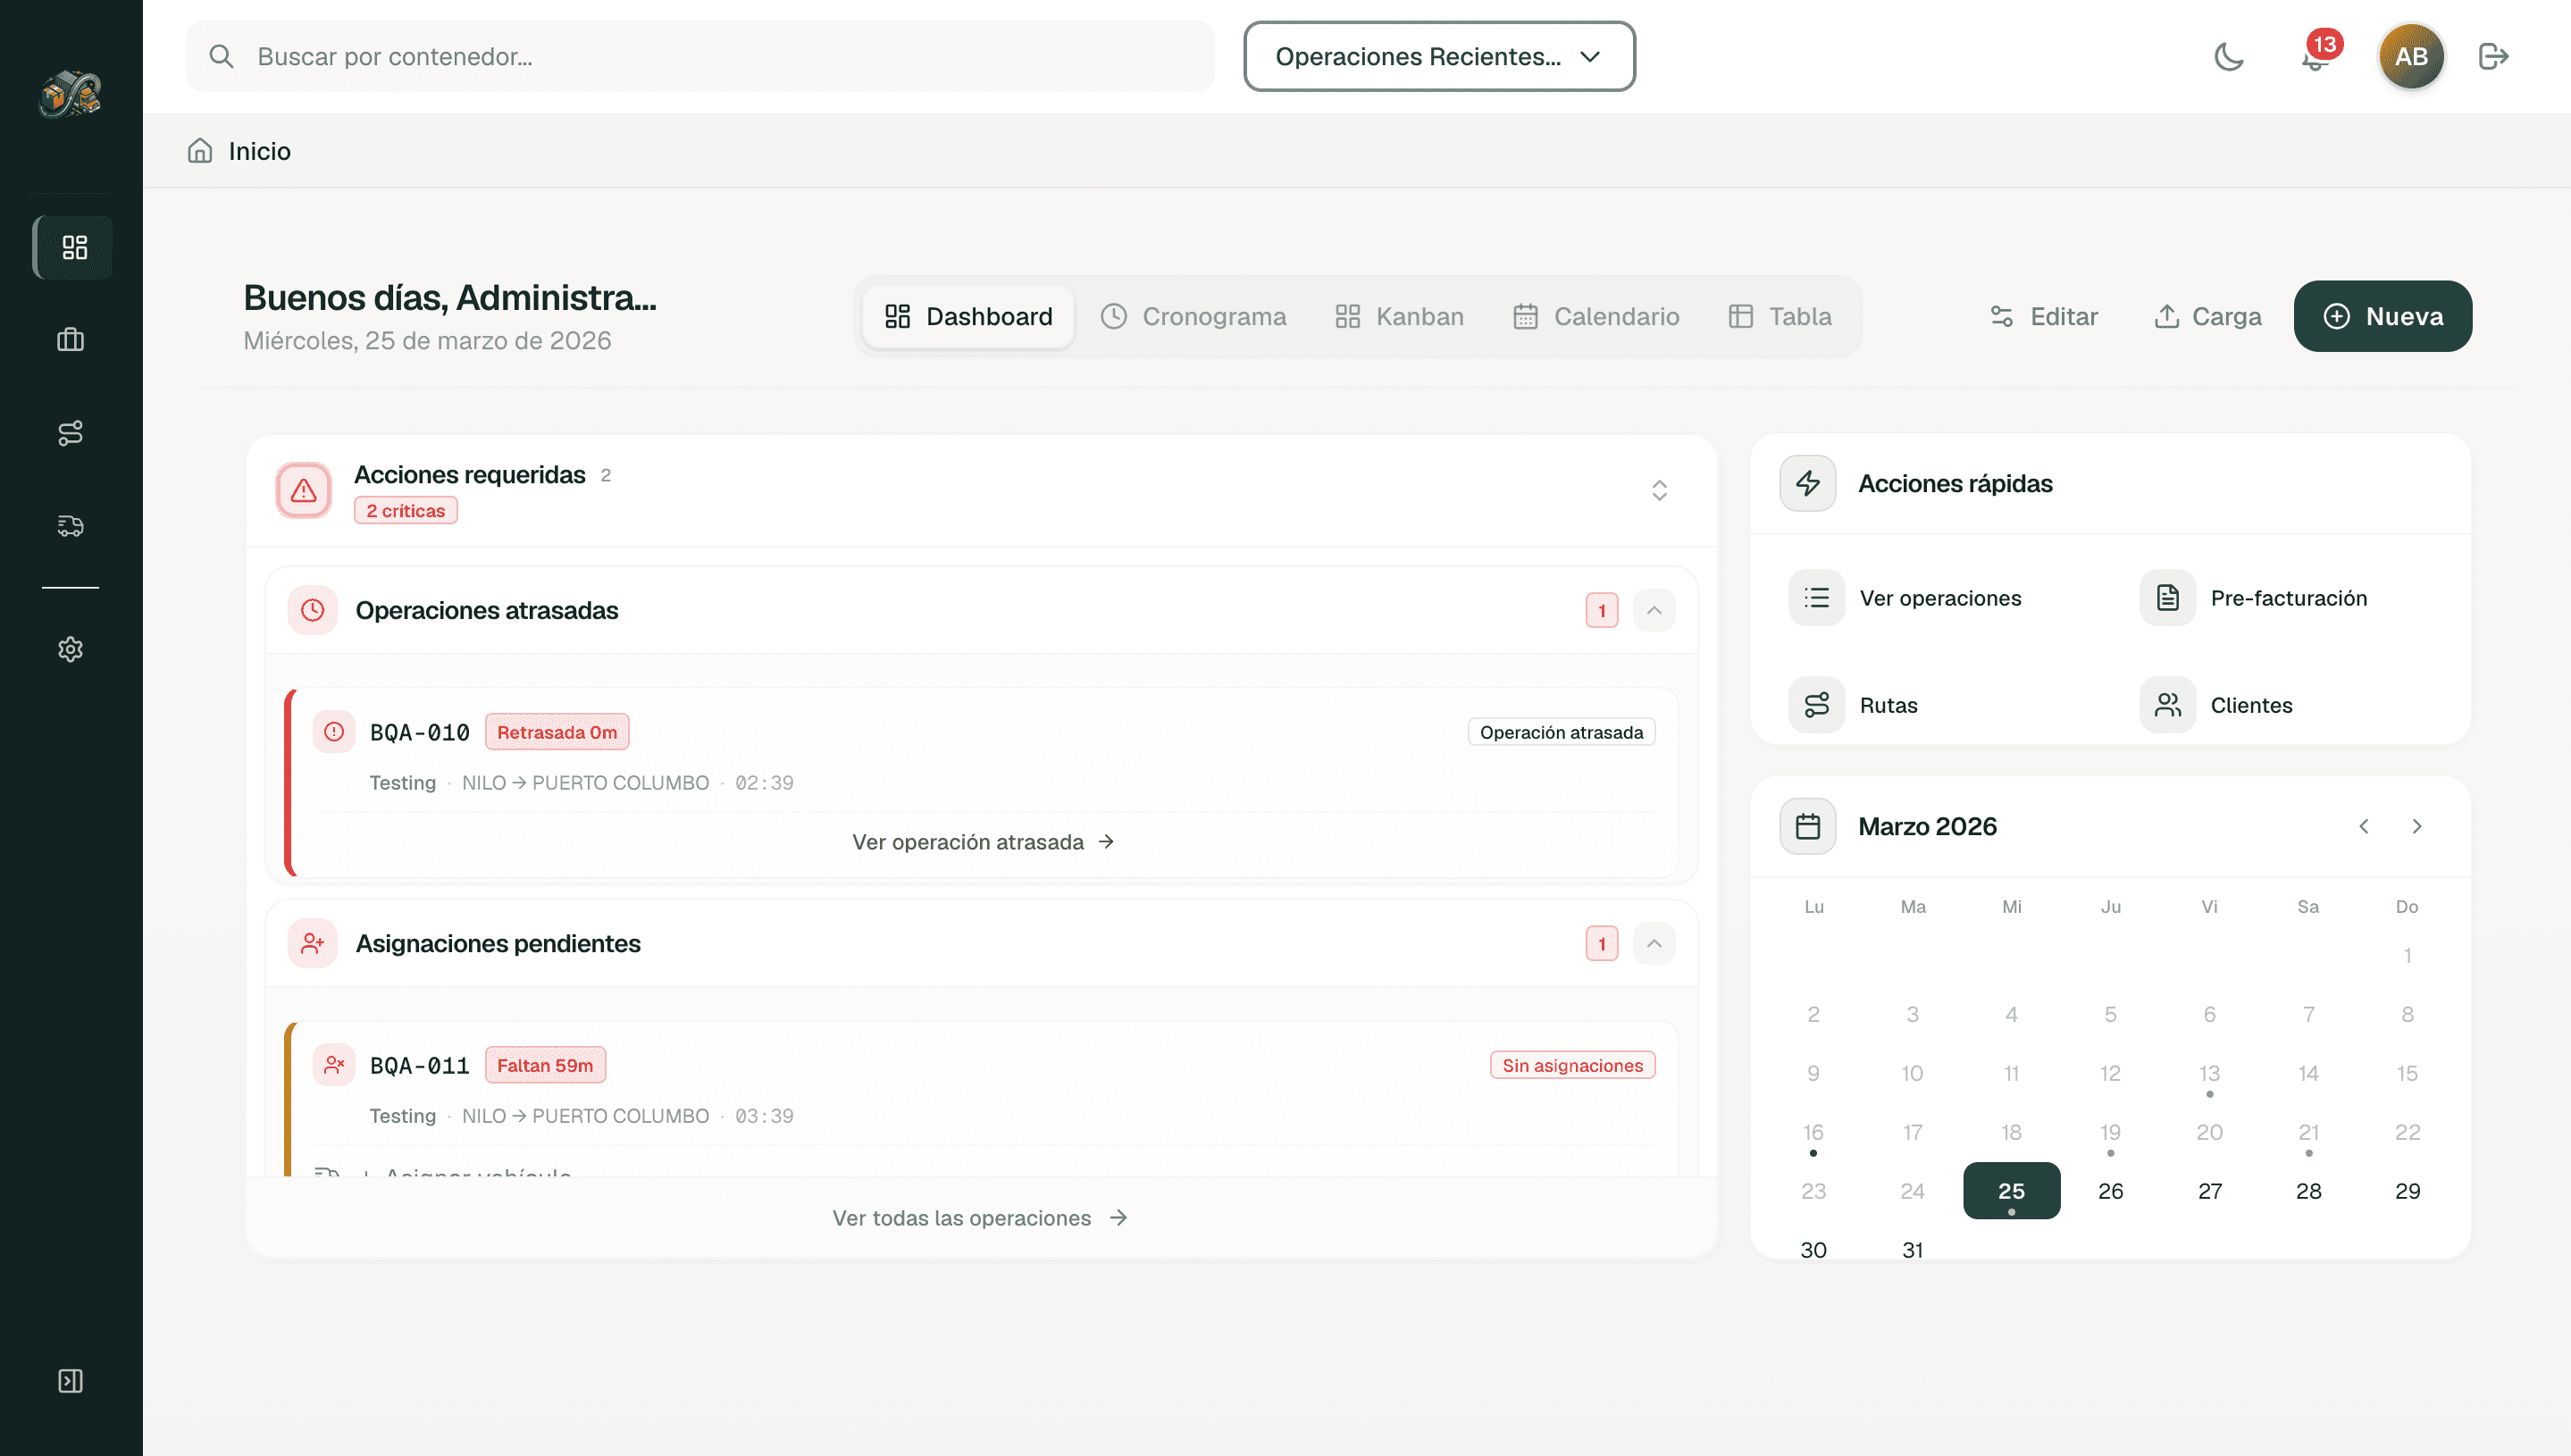
Task: Switch to the Cronograma tab
Action: click(x=1193, y=317)
